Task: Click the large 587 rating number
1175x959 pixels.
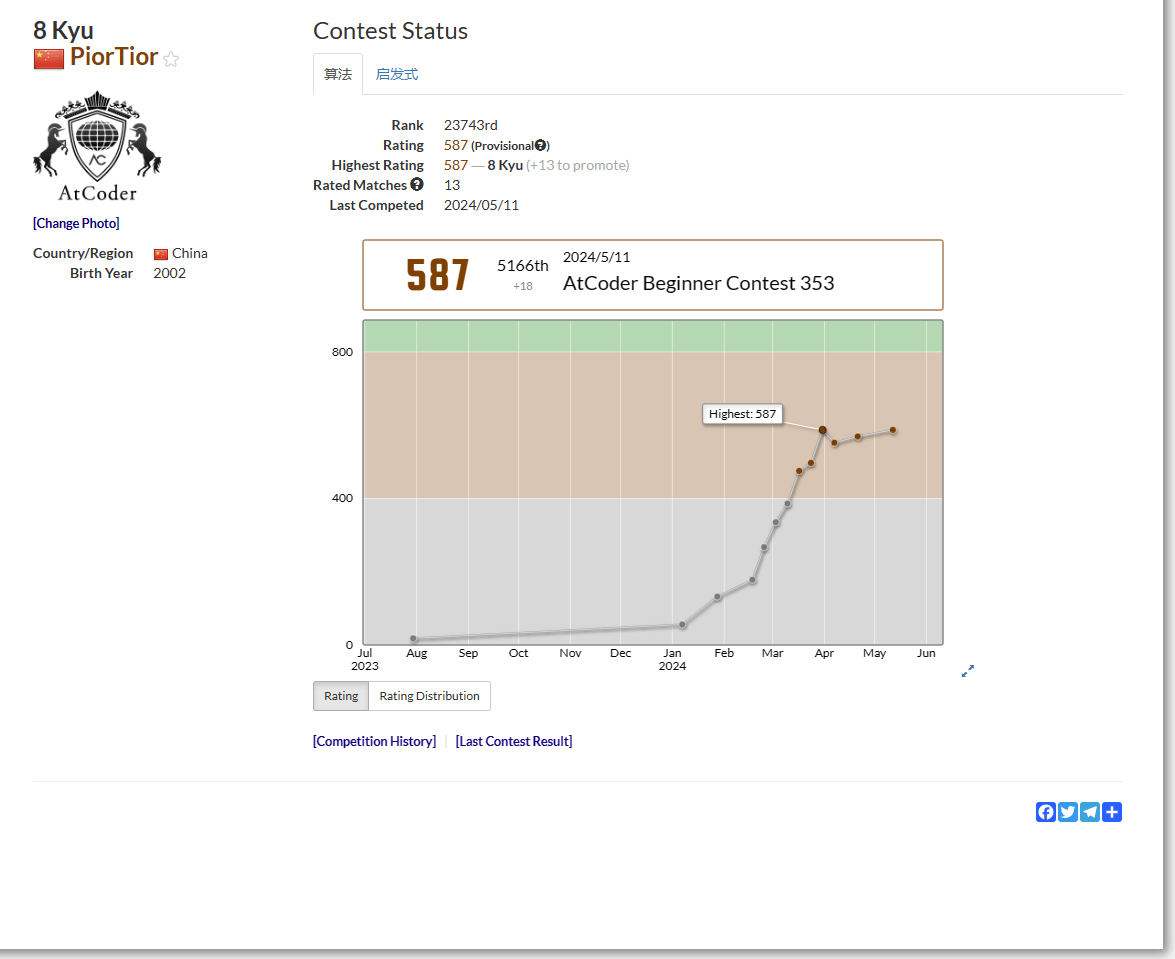Action: [x=438, y=275]
